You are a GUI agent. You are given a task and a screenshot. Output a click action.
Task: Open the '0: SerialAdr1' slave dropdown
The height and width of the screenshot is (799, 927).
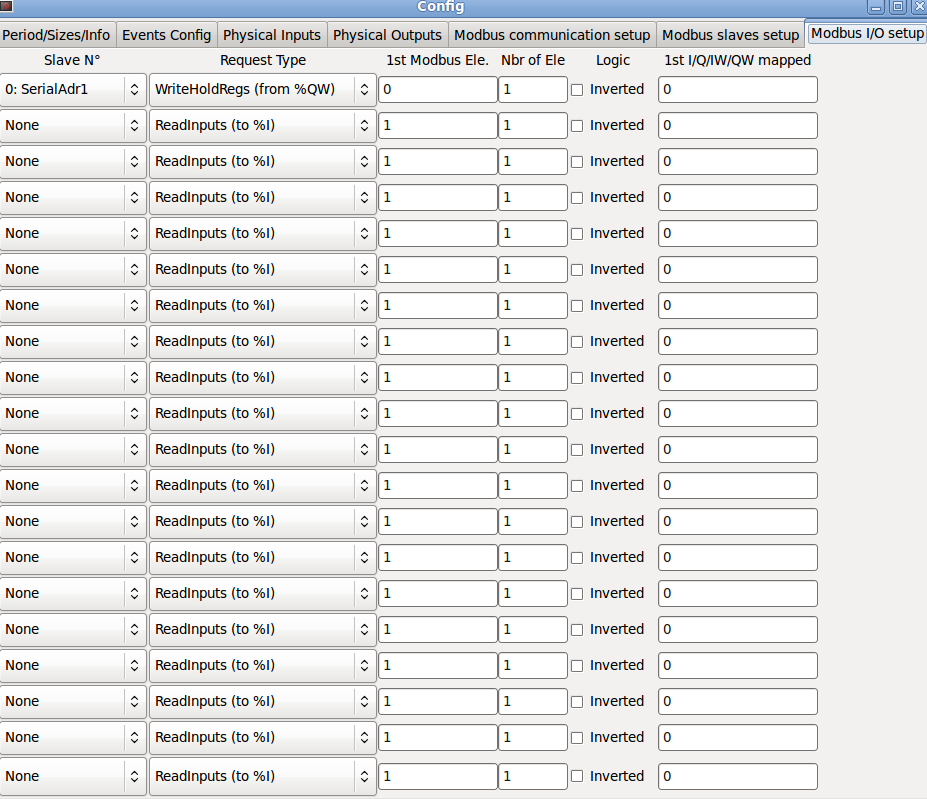pyautogui.click(x=73, y=90)
